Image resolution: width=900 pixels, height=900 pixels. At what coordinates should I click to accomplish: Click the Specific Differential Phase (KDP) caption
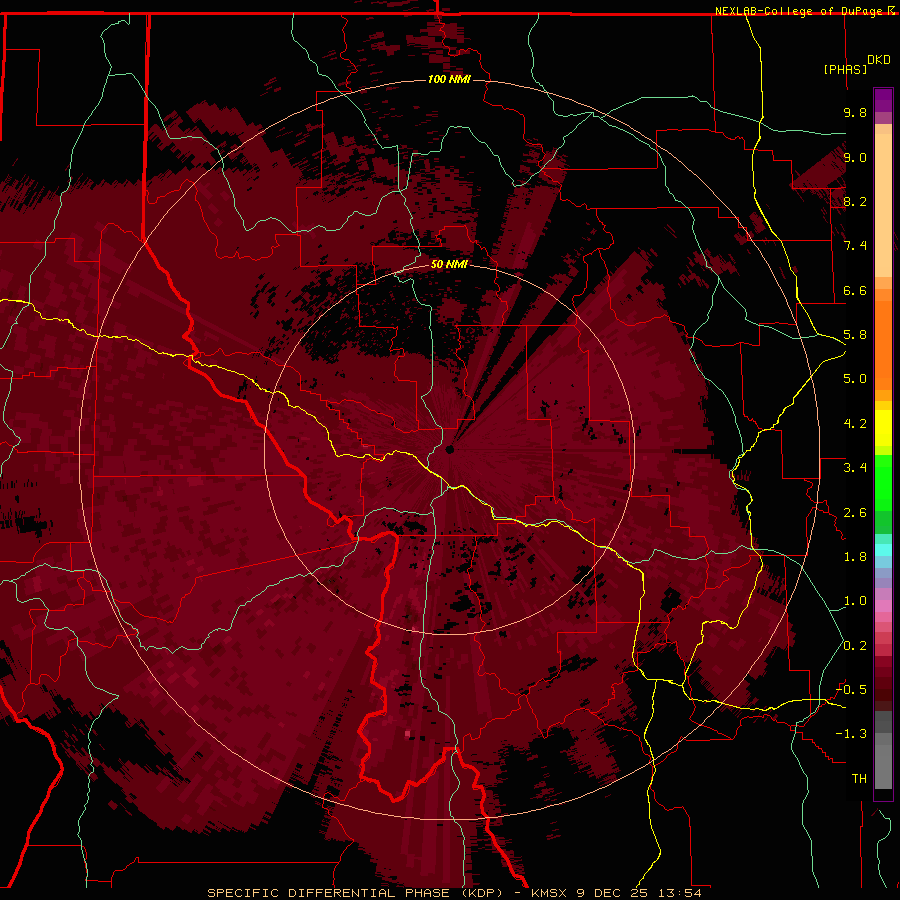tap(355, 893)
